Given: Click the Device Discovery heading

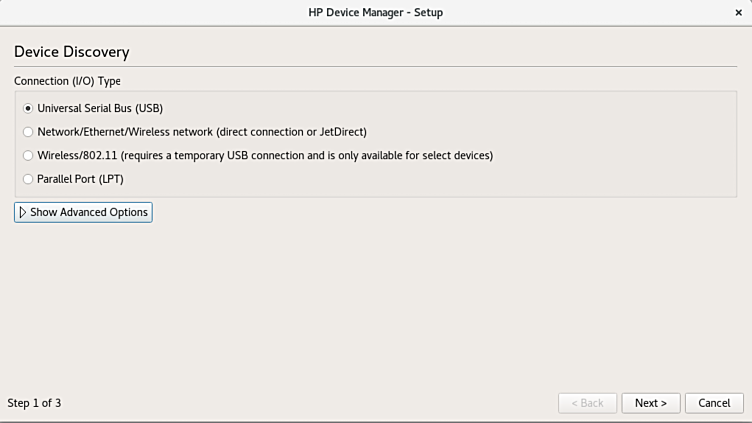Looking at the screenshot, I should click(71, 52).
